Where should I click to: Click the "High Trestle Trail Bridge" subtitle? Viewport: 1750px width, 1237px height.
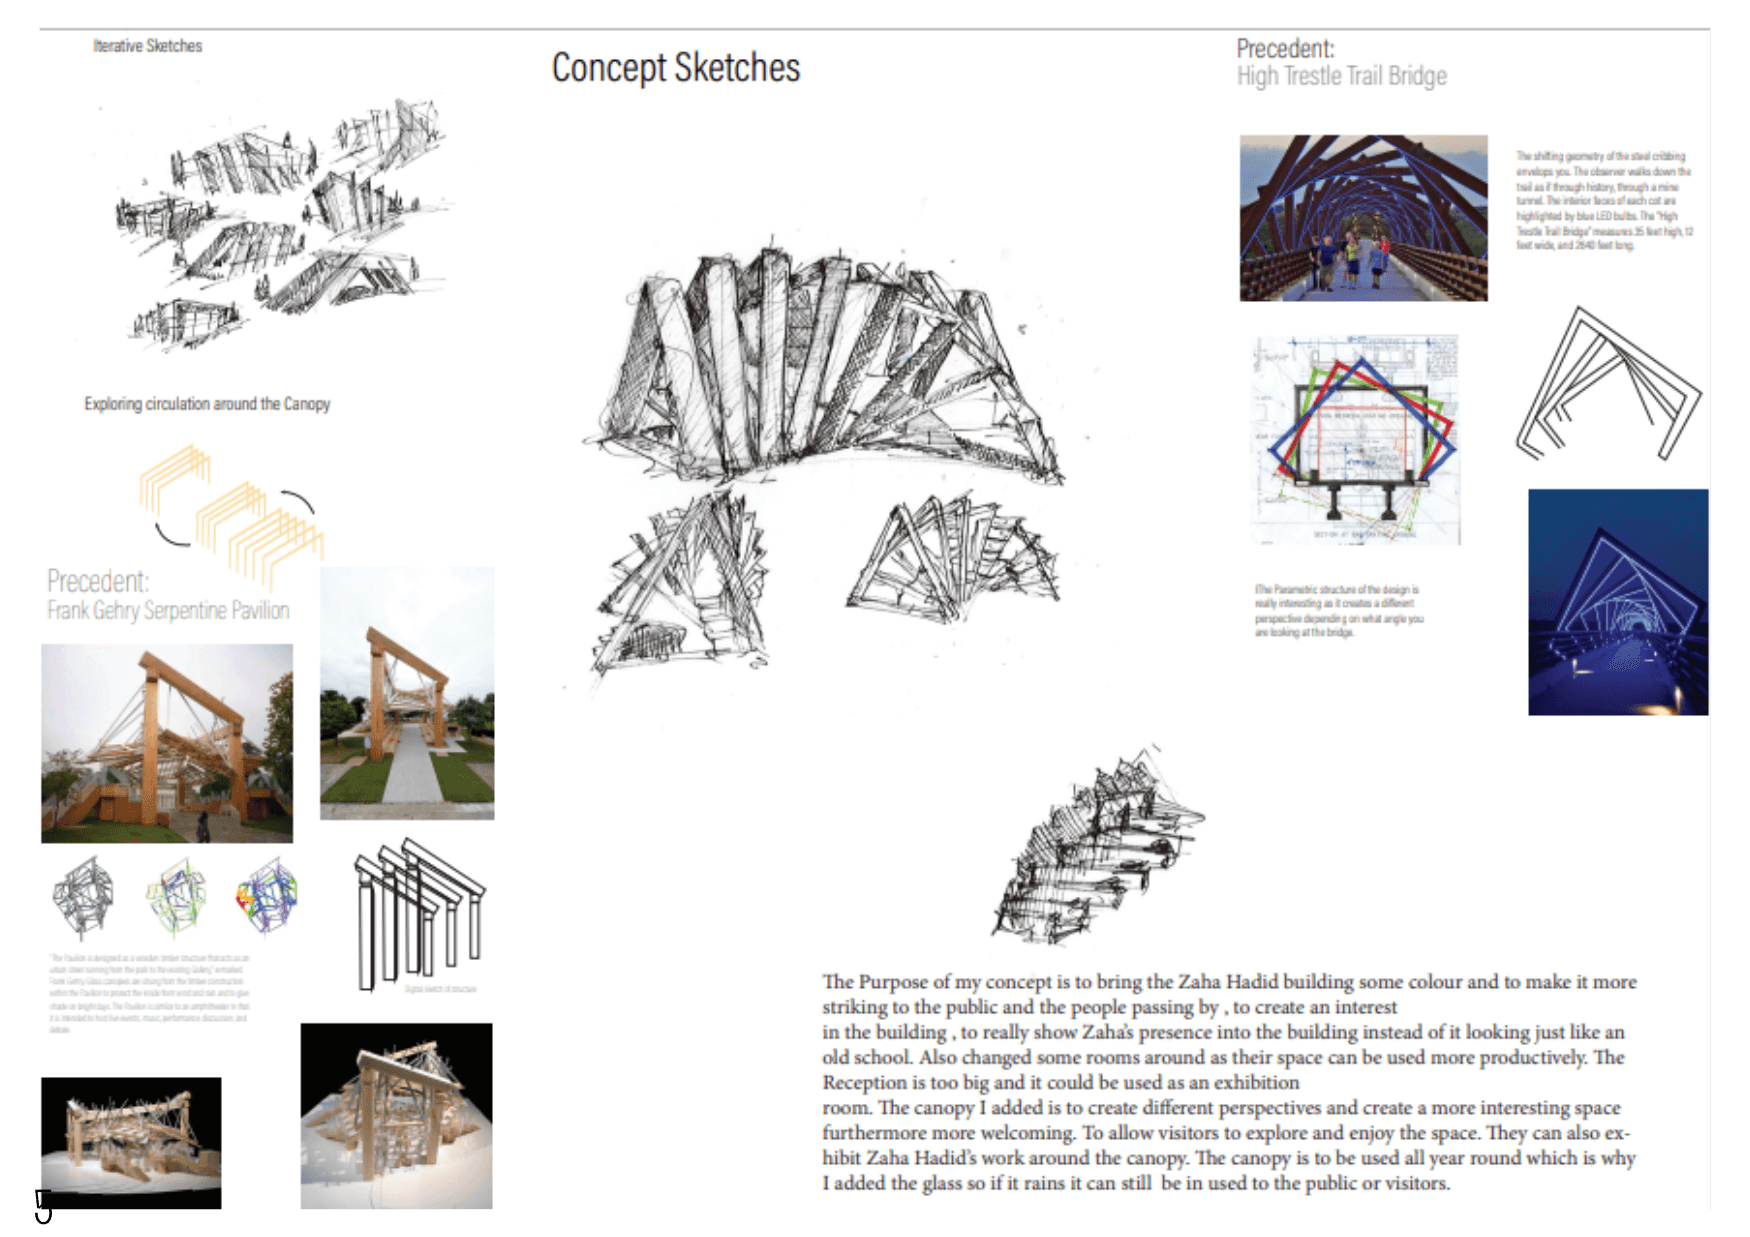(x=1342, y=77)
